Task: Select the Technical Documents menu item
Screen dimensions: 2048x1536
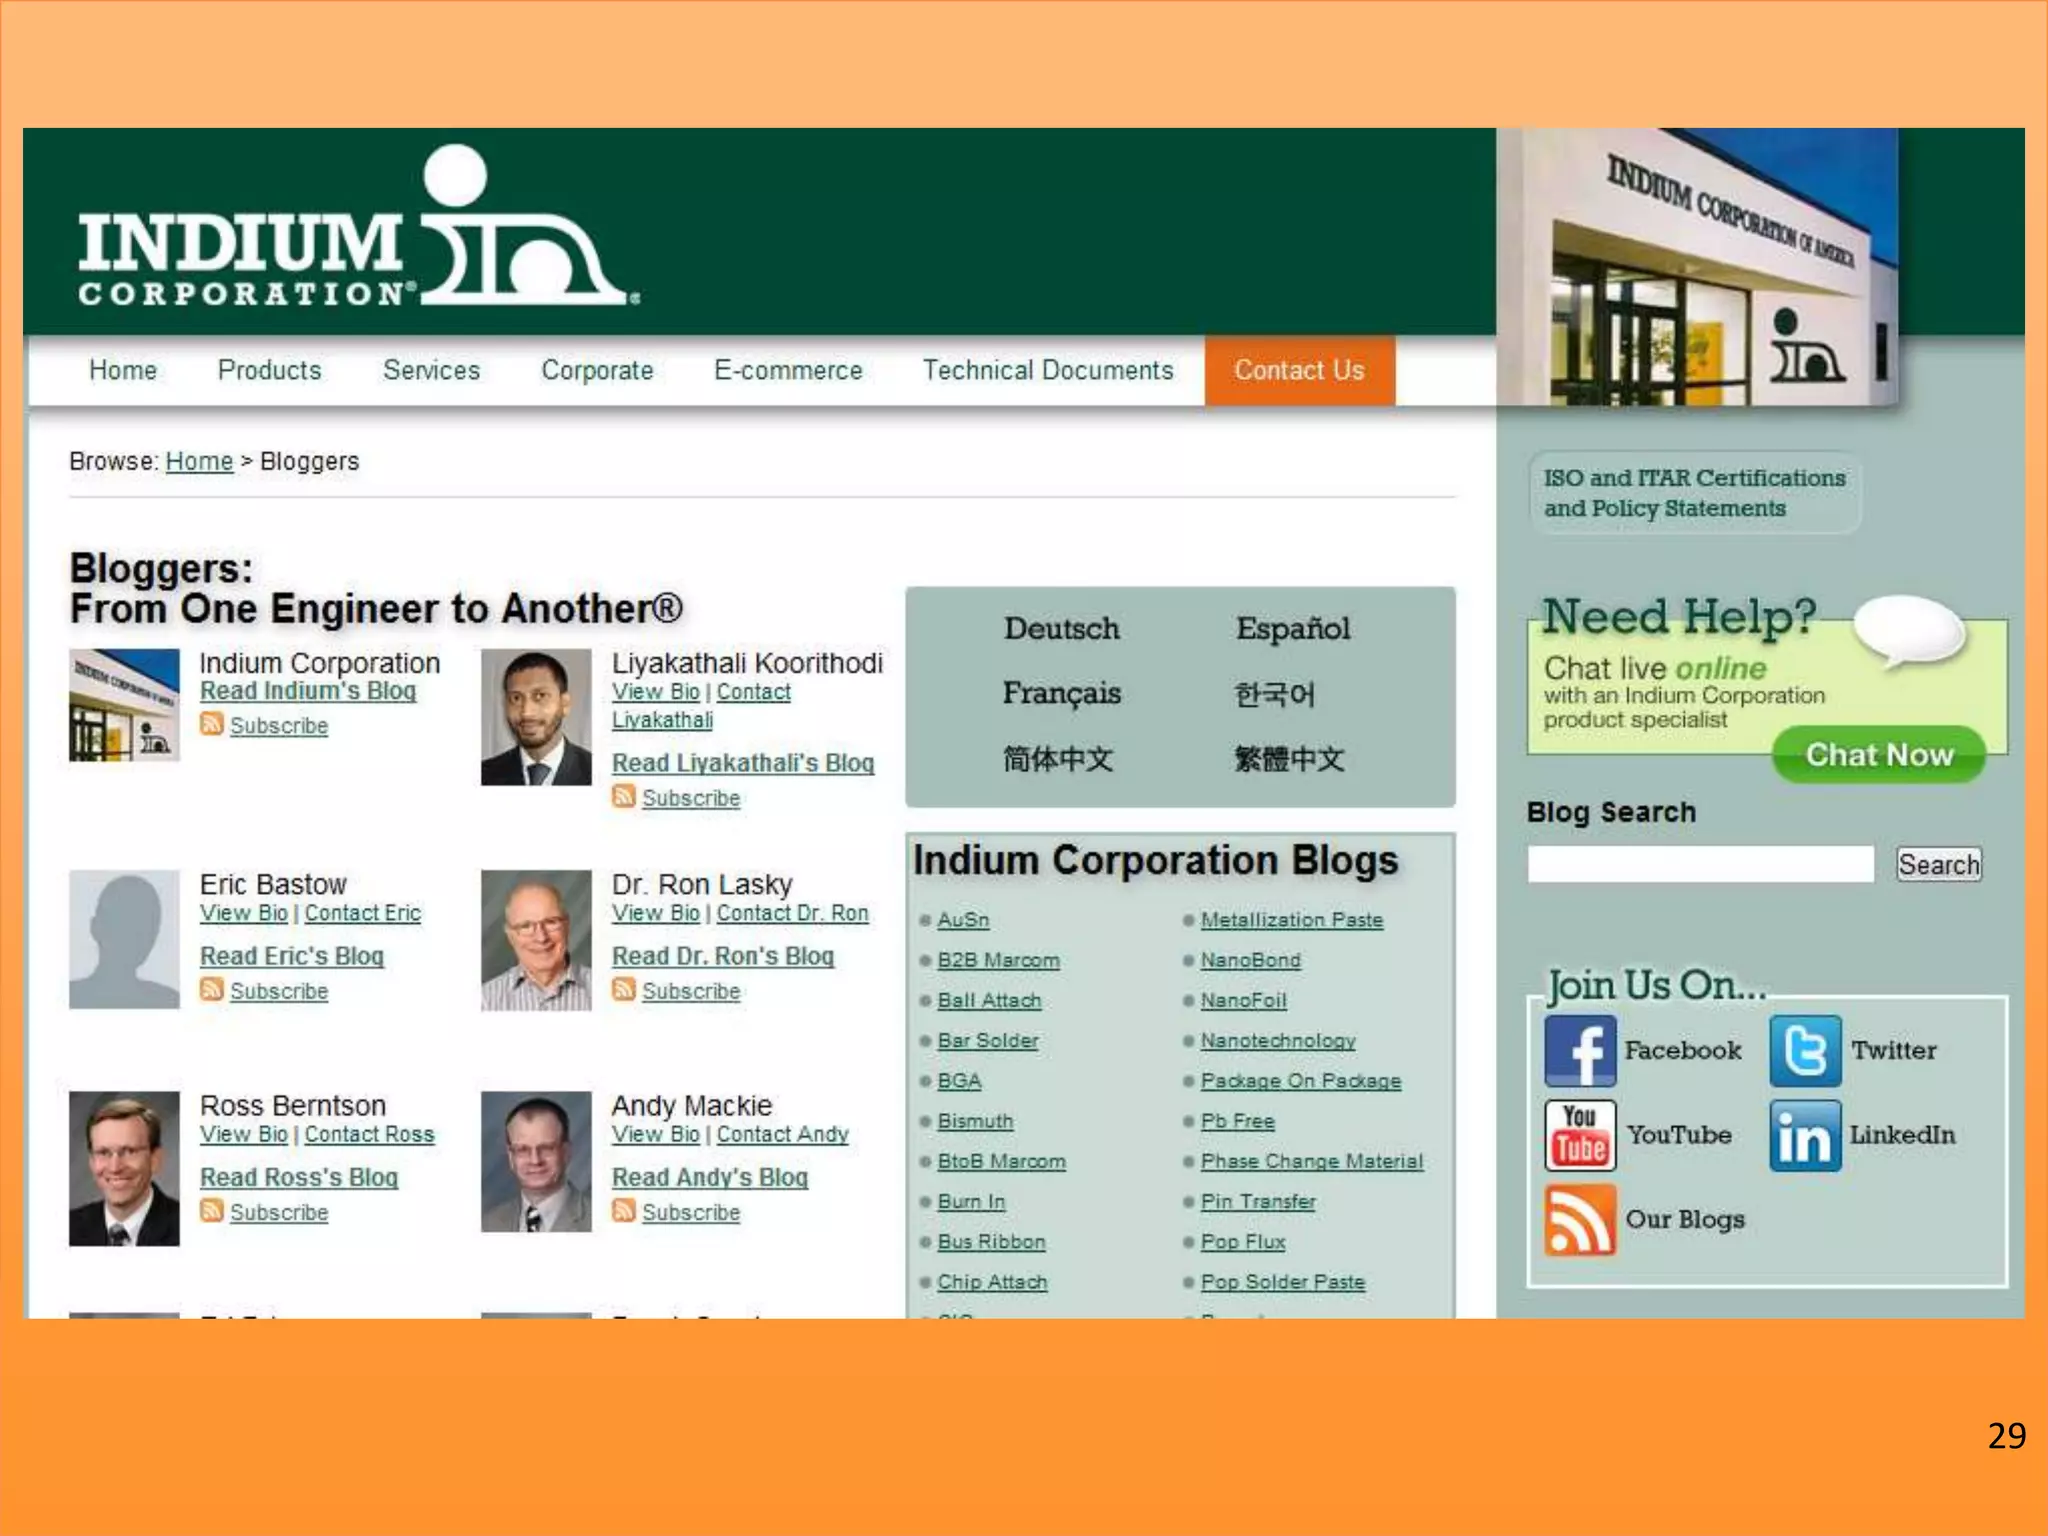Action: pyautogui.click(x=1047, y=371)
